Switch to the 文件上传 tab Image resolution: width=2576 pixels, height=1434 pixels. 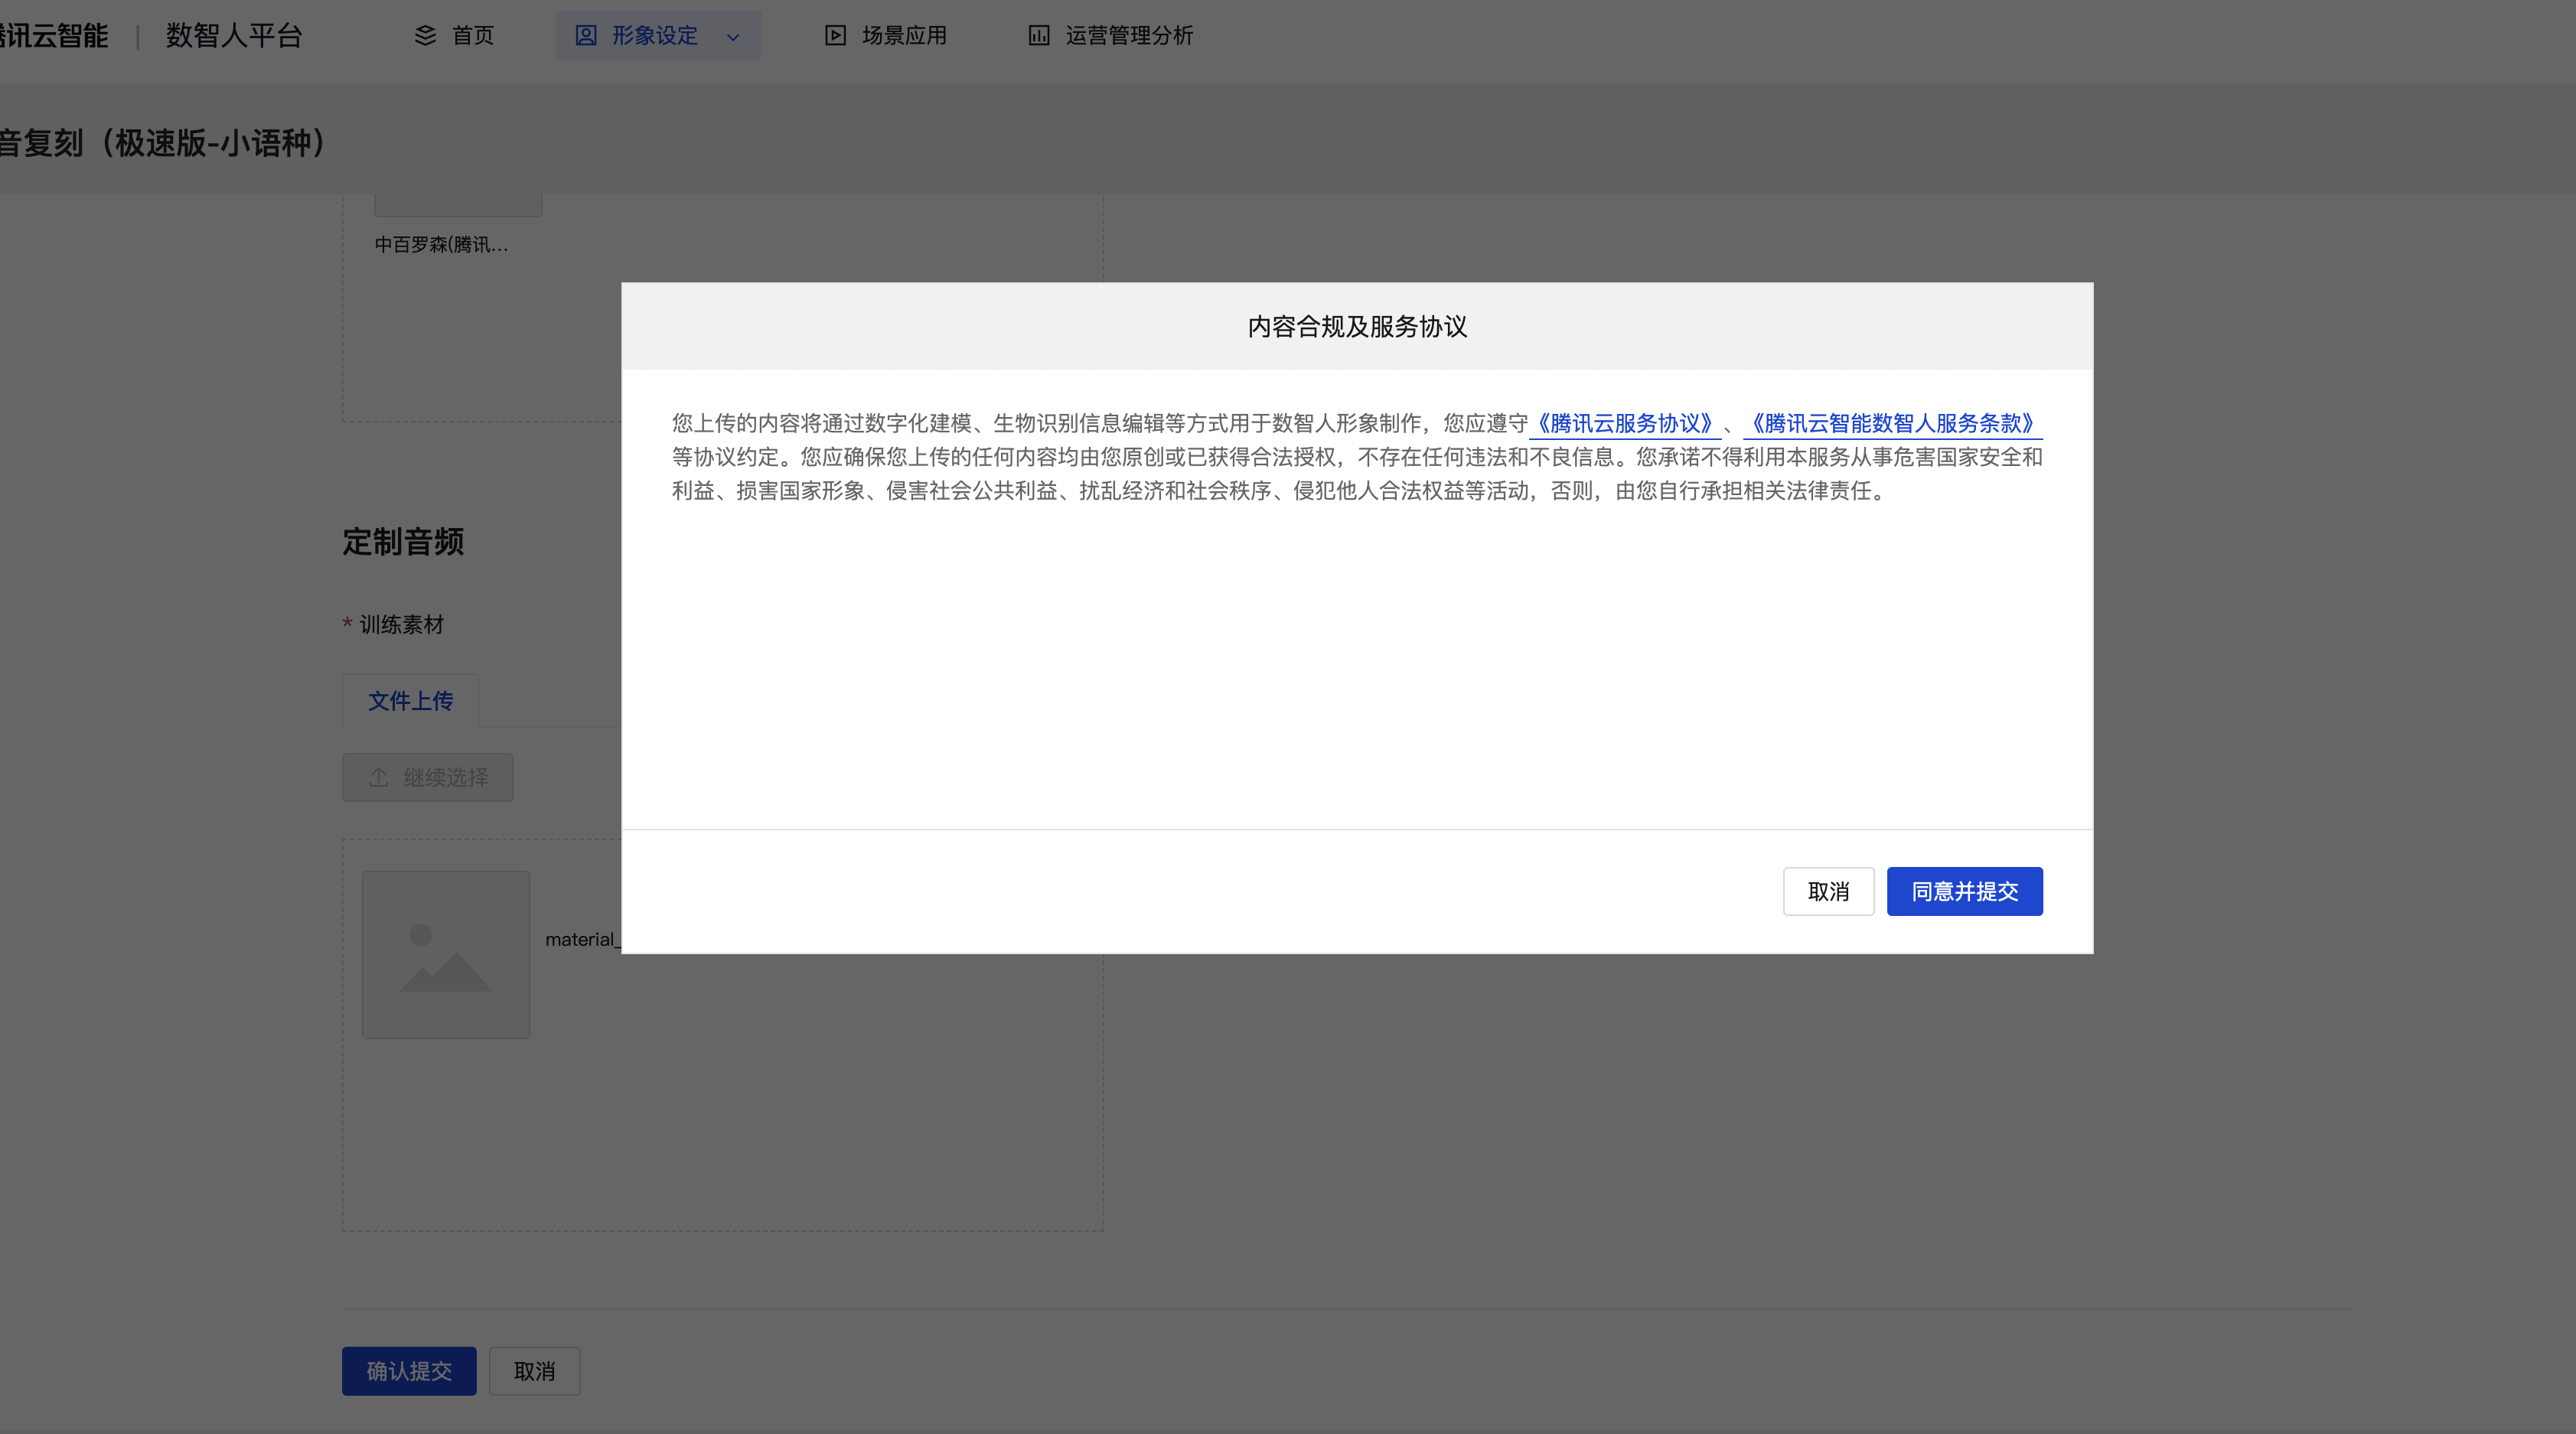click(410, 701)
